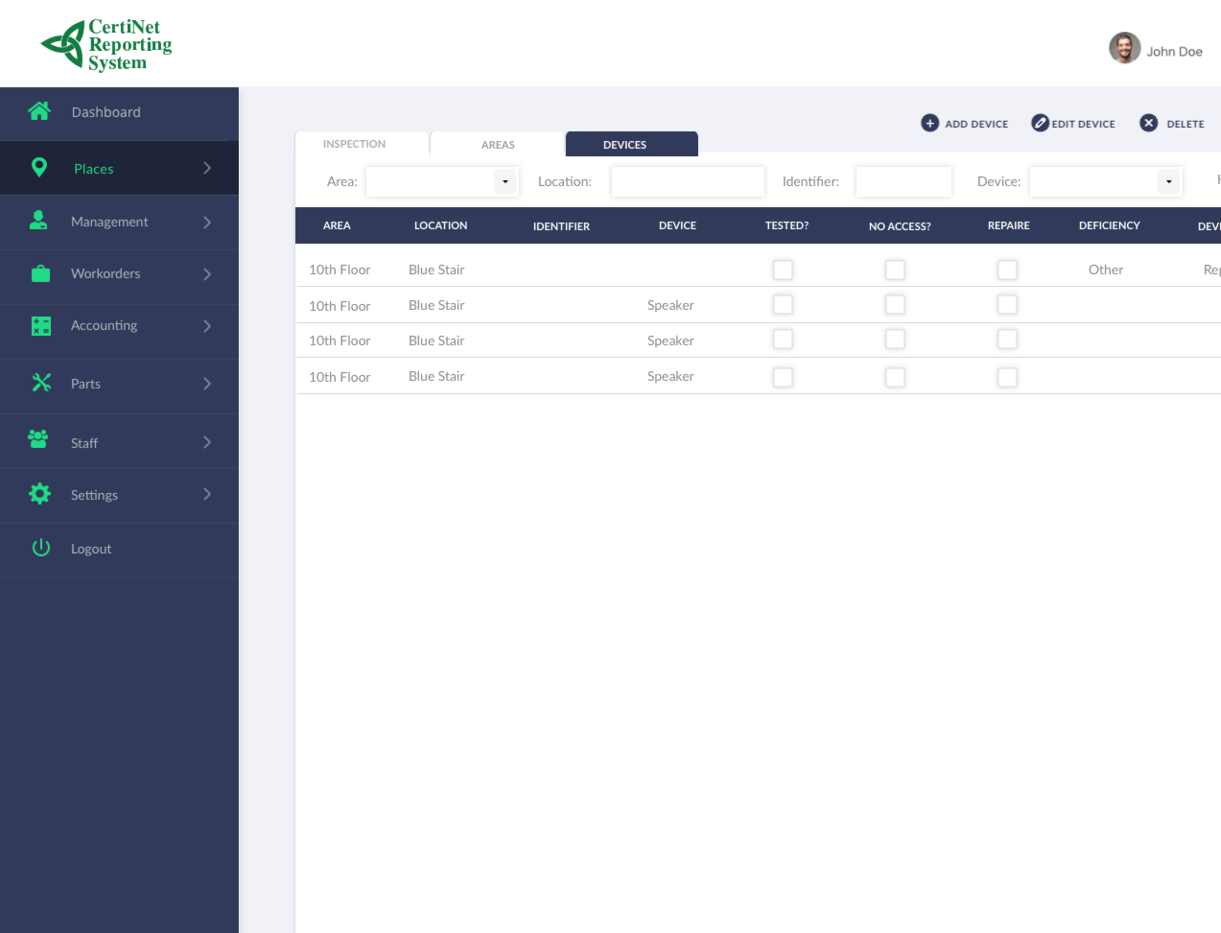Screen dimensions: 1221x933
Task: Open Workorders using the briefcase icon
Action: 39,271
